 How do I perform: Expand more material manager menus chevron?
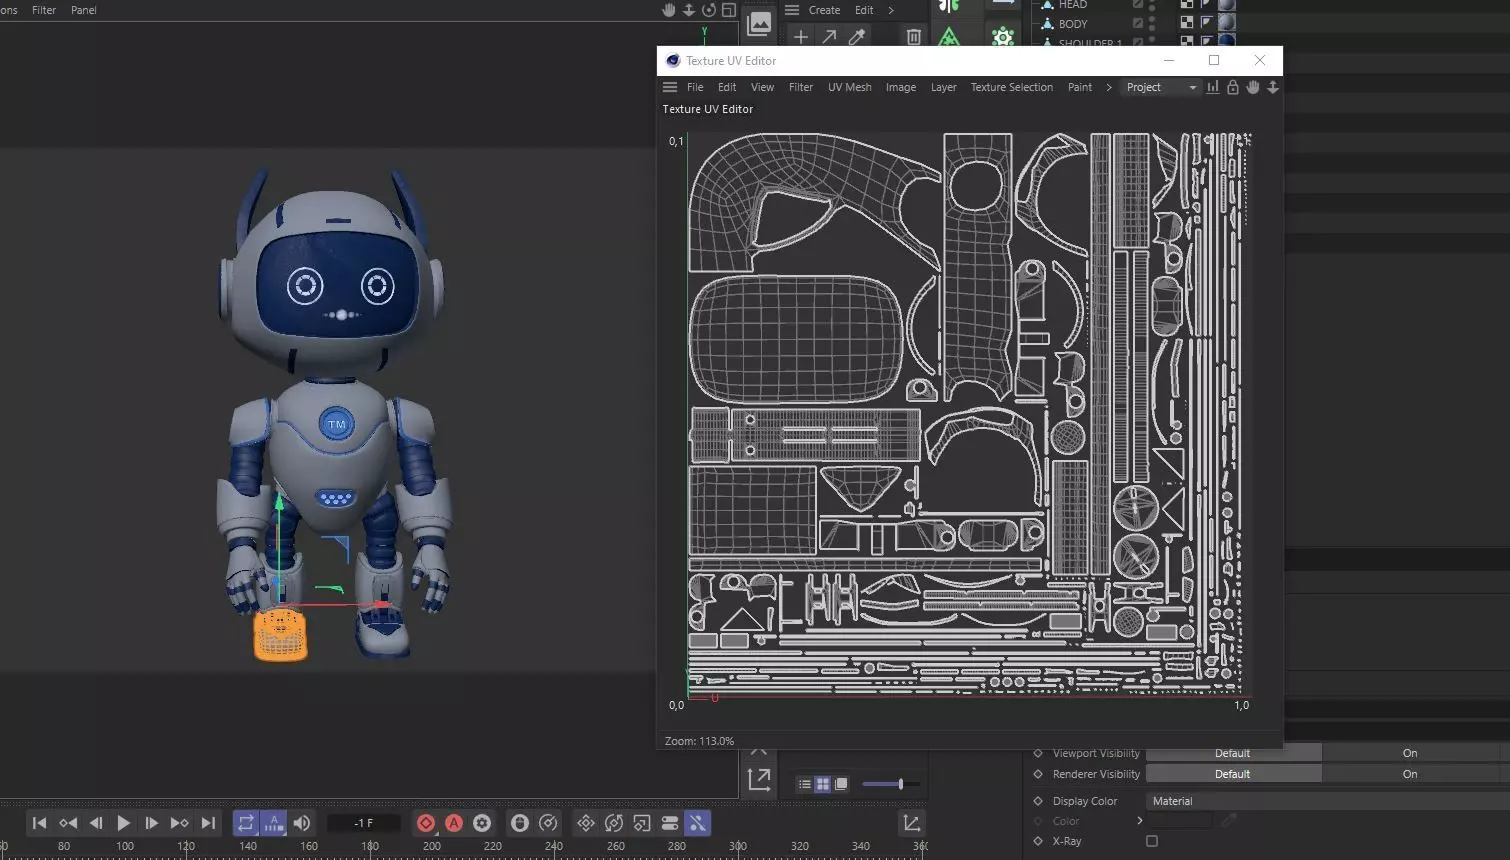click(891, 10)
